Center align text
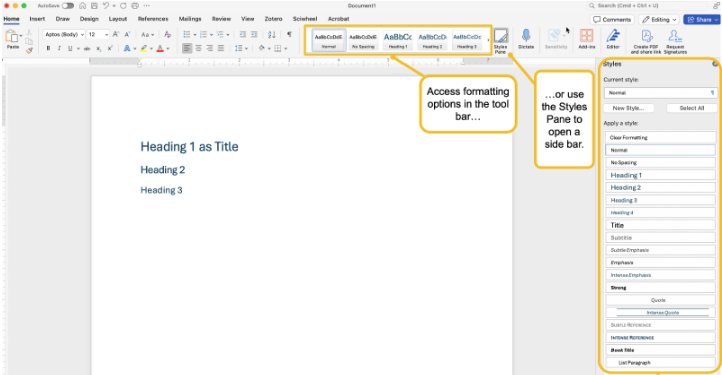The height and width of the screenshot is (375, 722). tap(198, 48)
